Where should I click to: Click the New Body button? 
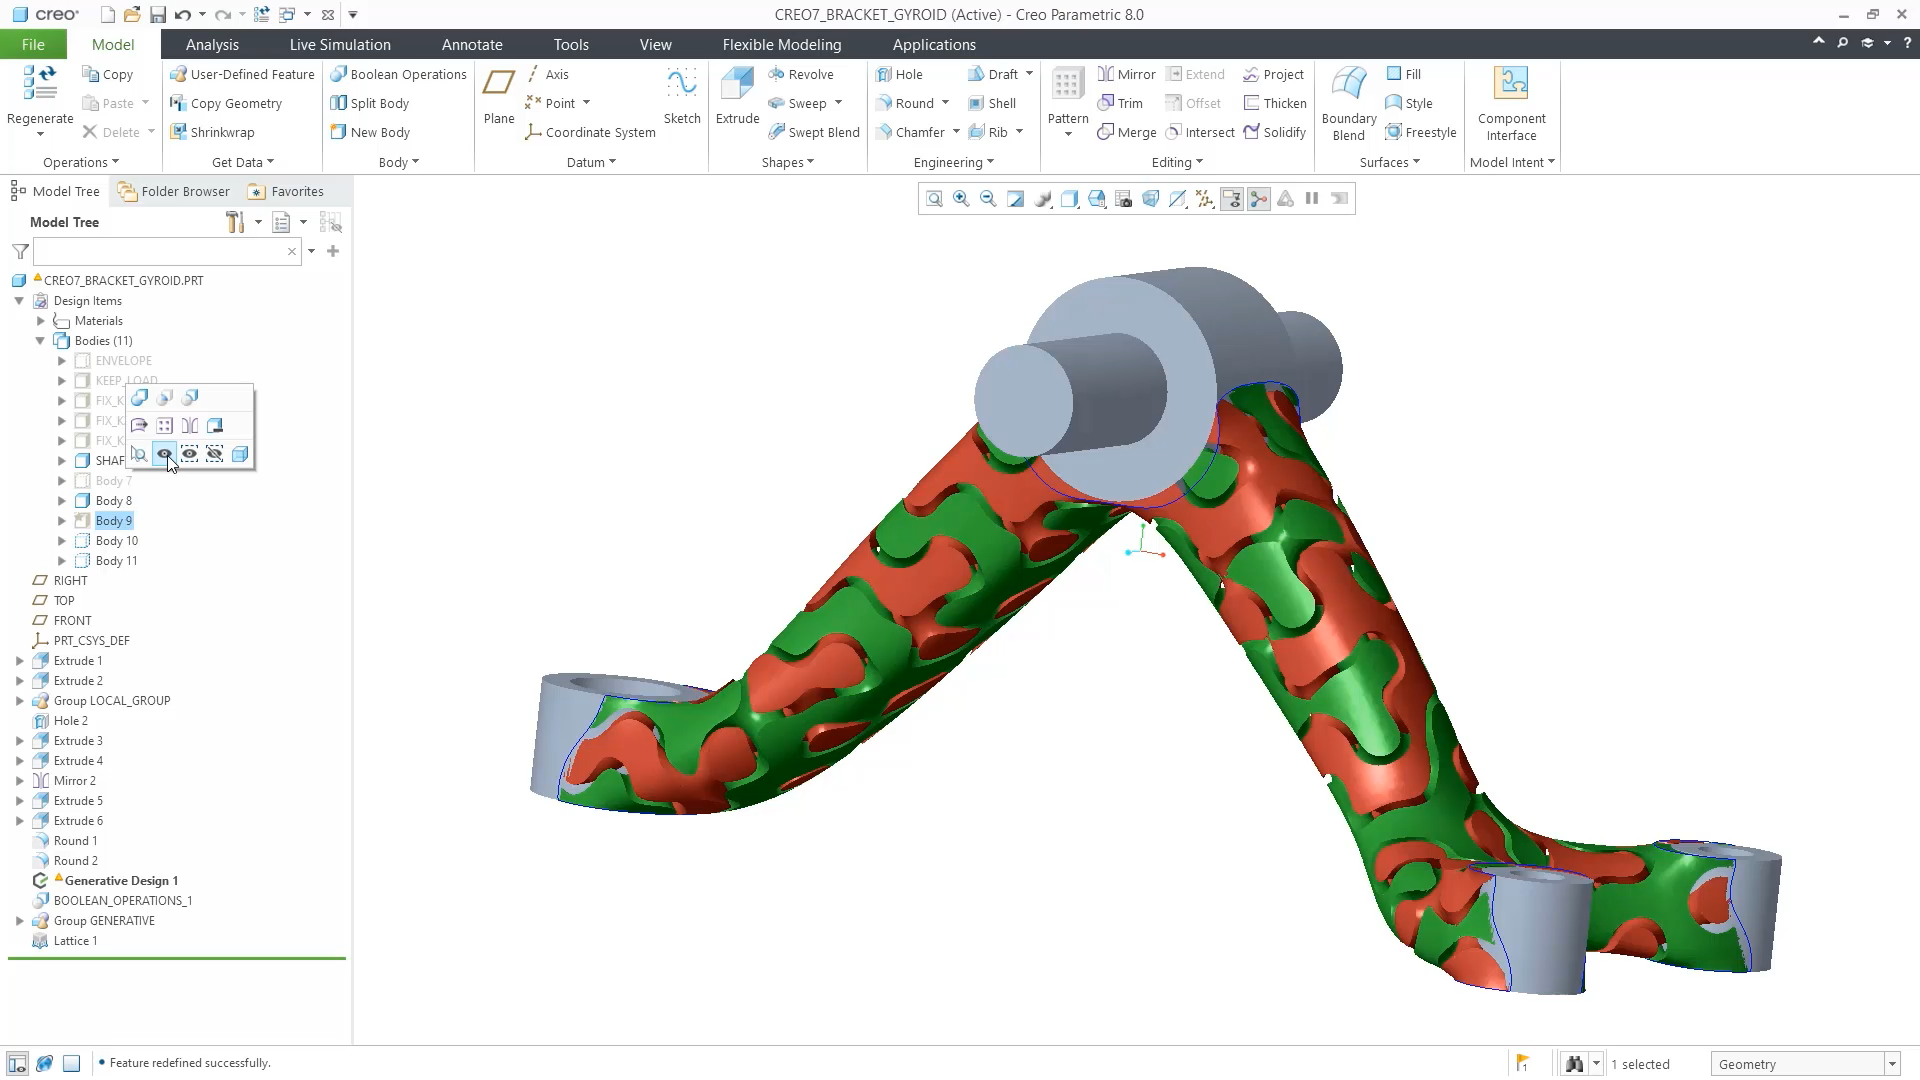coord(370,132)
